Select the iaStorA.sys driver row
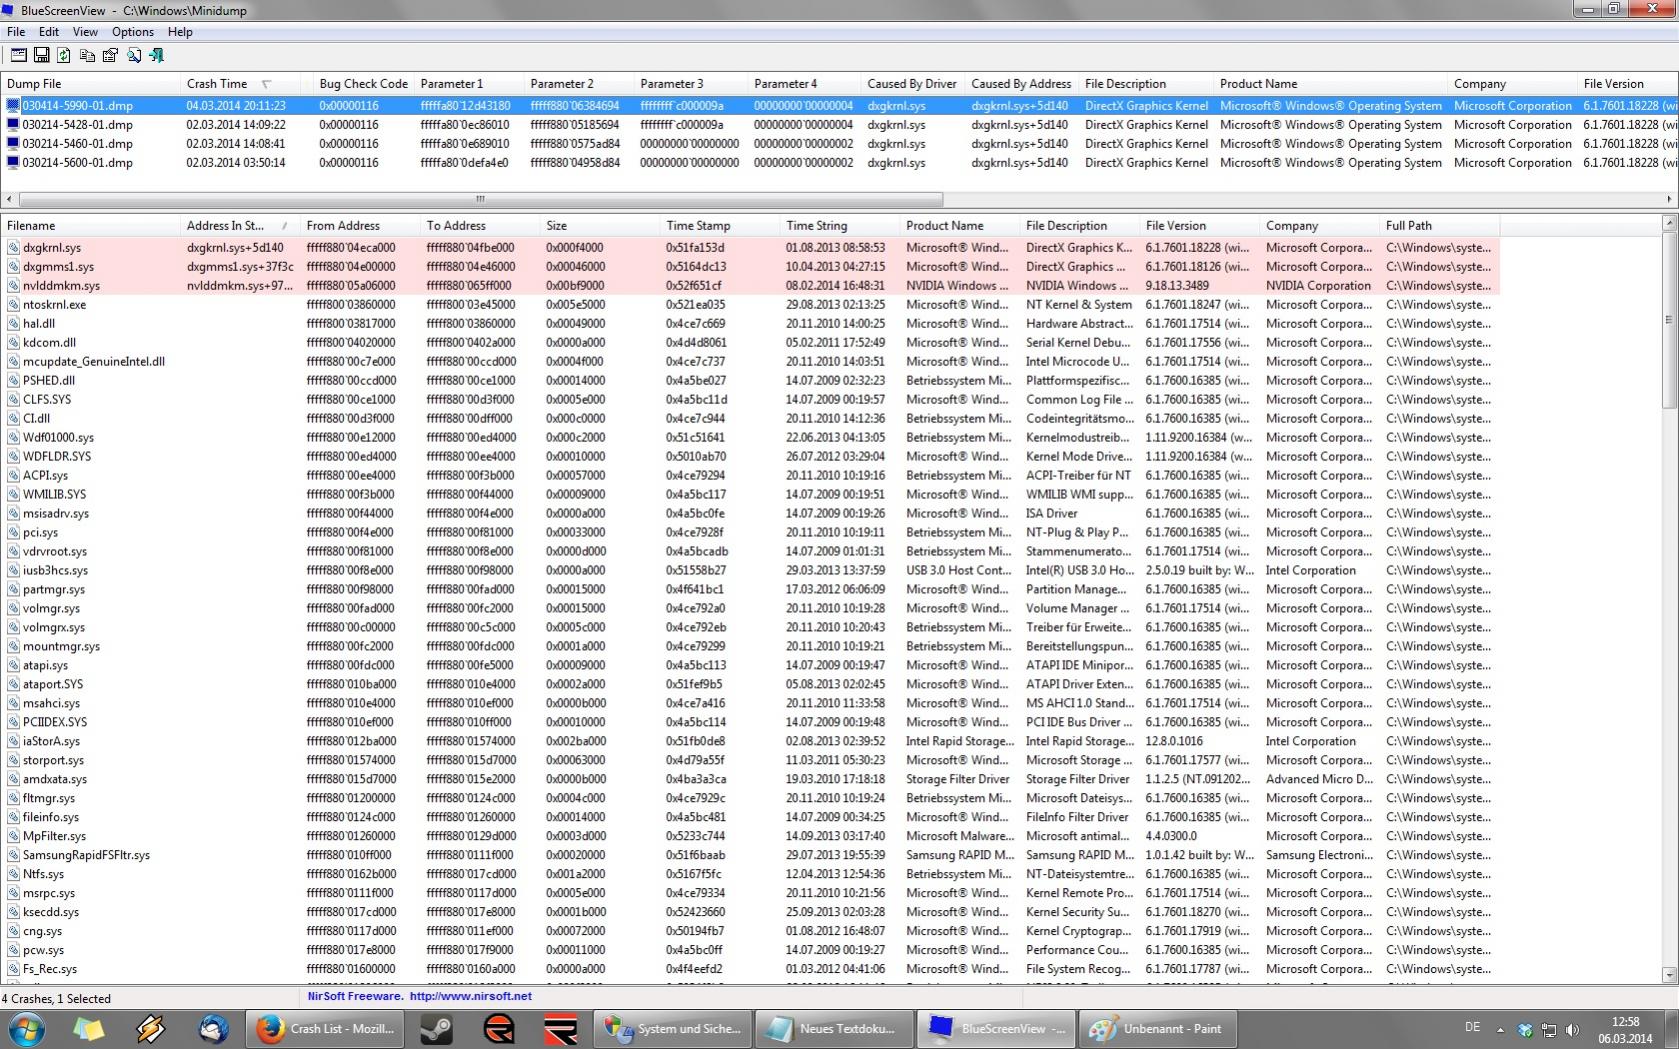The height and width of the screenshot is (1049, 1679). pos(750,741)
